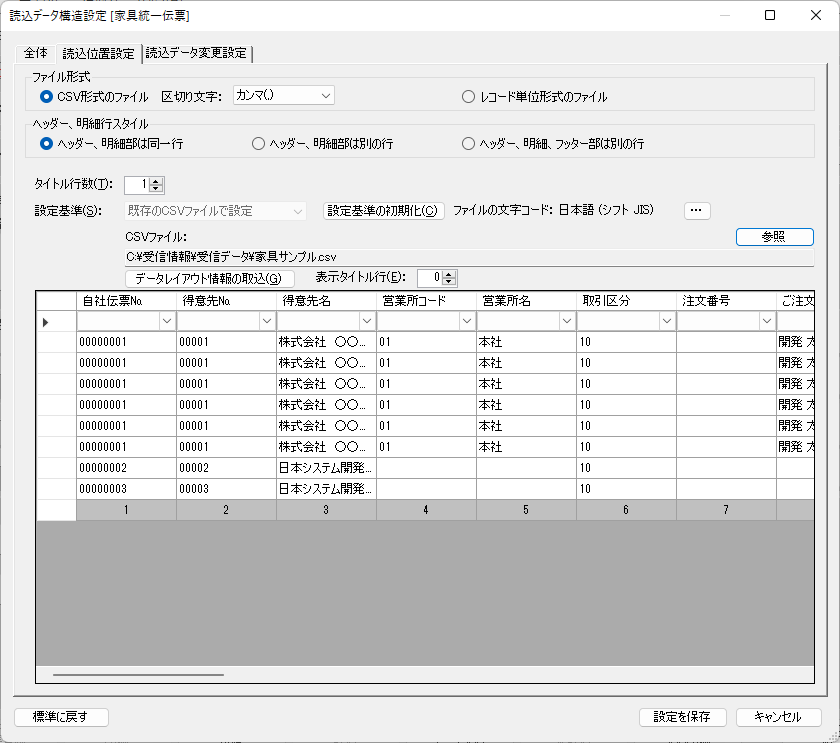This screenshot has height=743, width=840.
Task: Click column number 1 footer cell
Action: 126,510
